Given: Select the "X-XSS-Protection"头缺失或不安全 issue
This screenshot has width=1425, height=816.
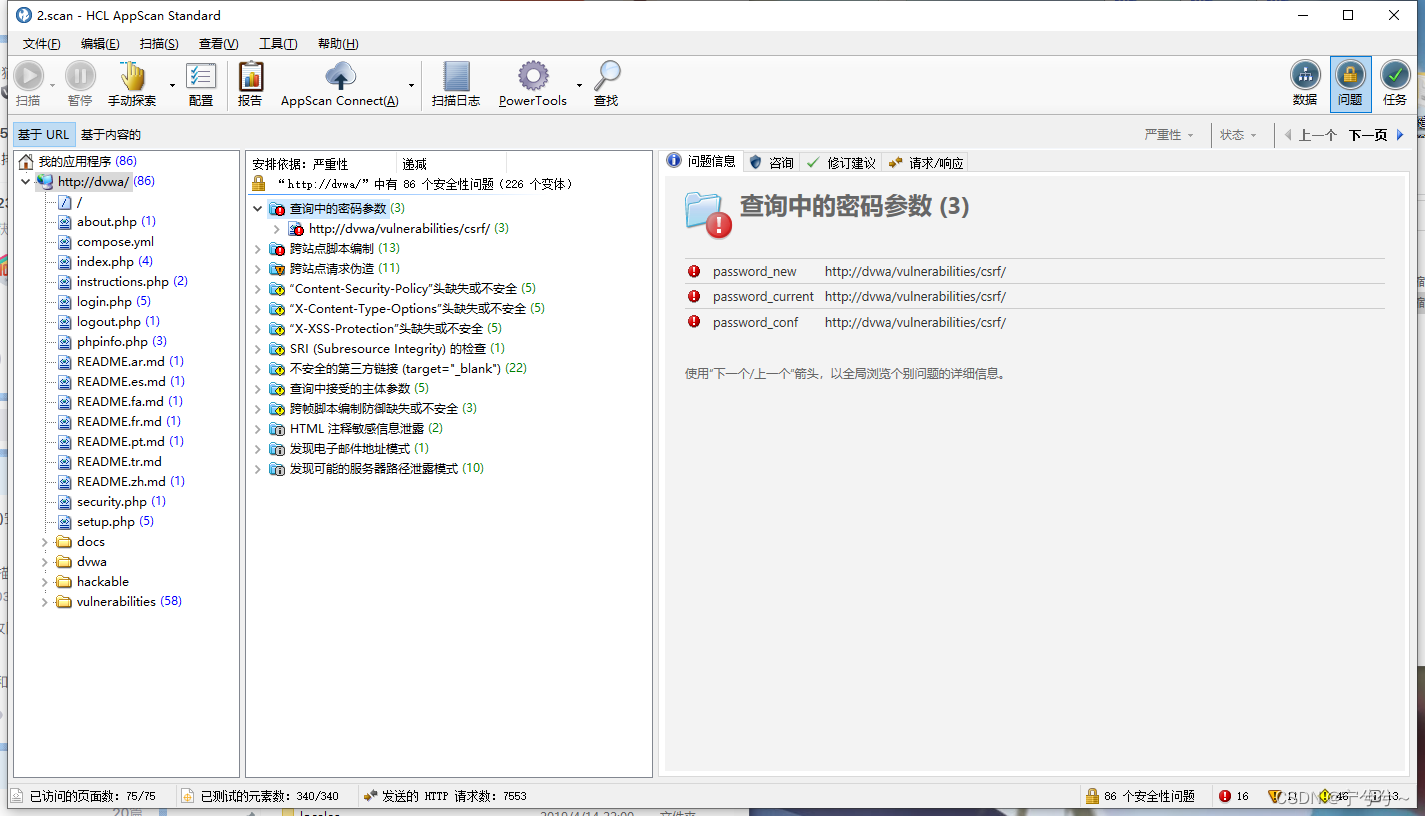Looking at the screenshot, I should coord(386,328).
